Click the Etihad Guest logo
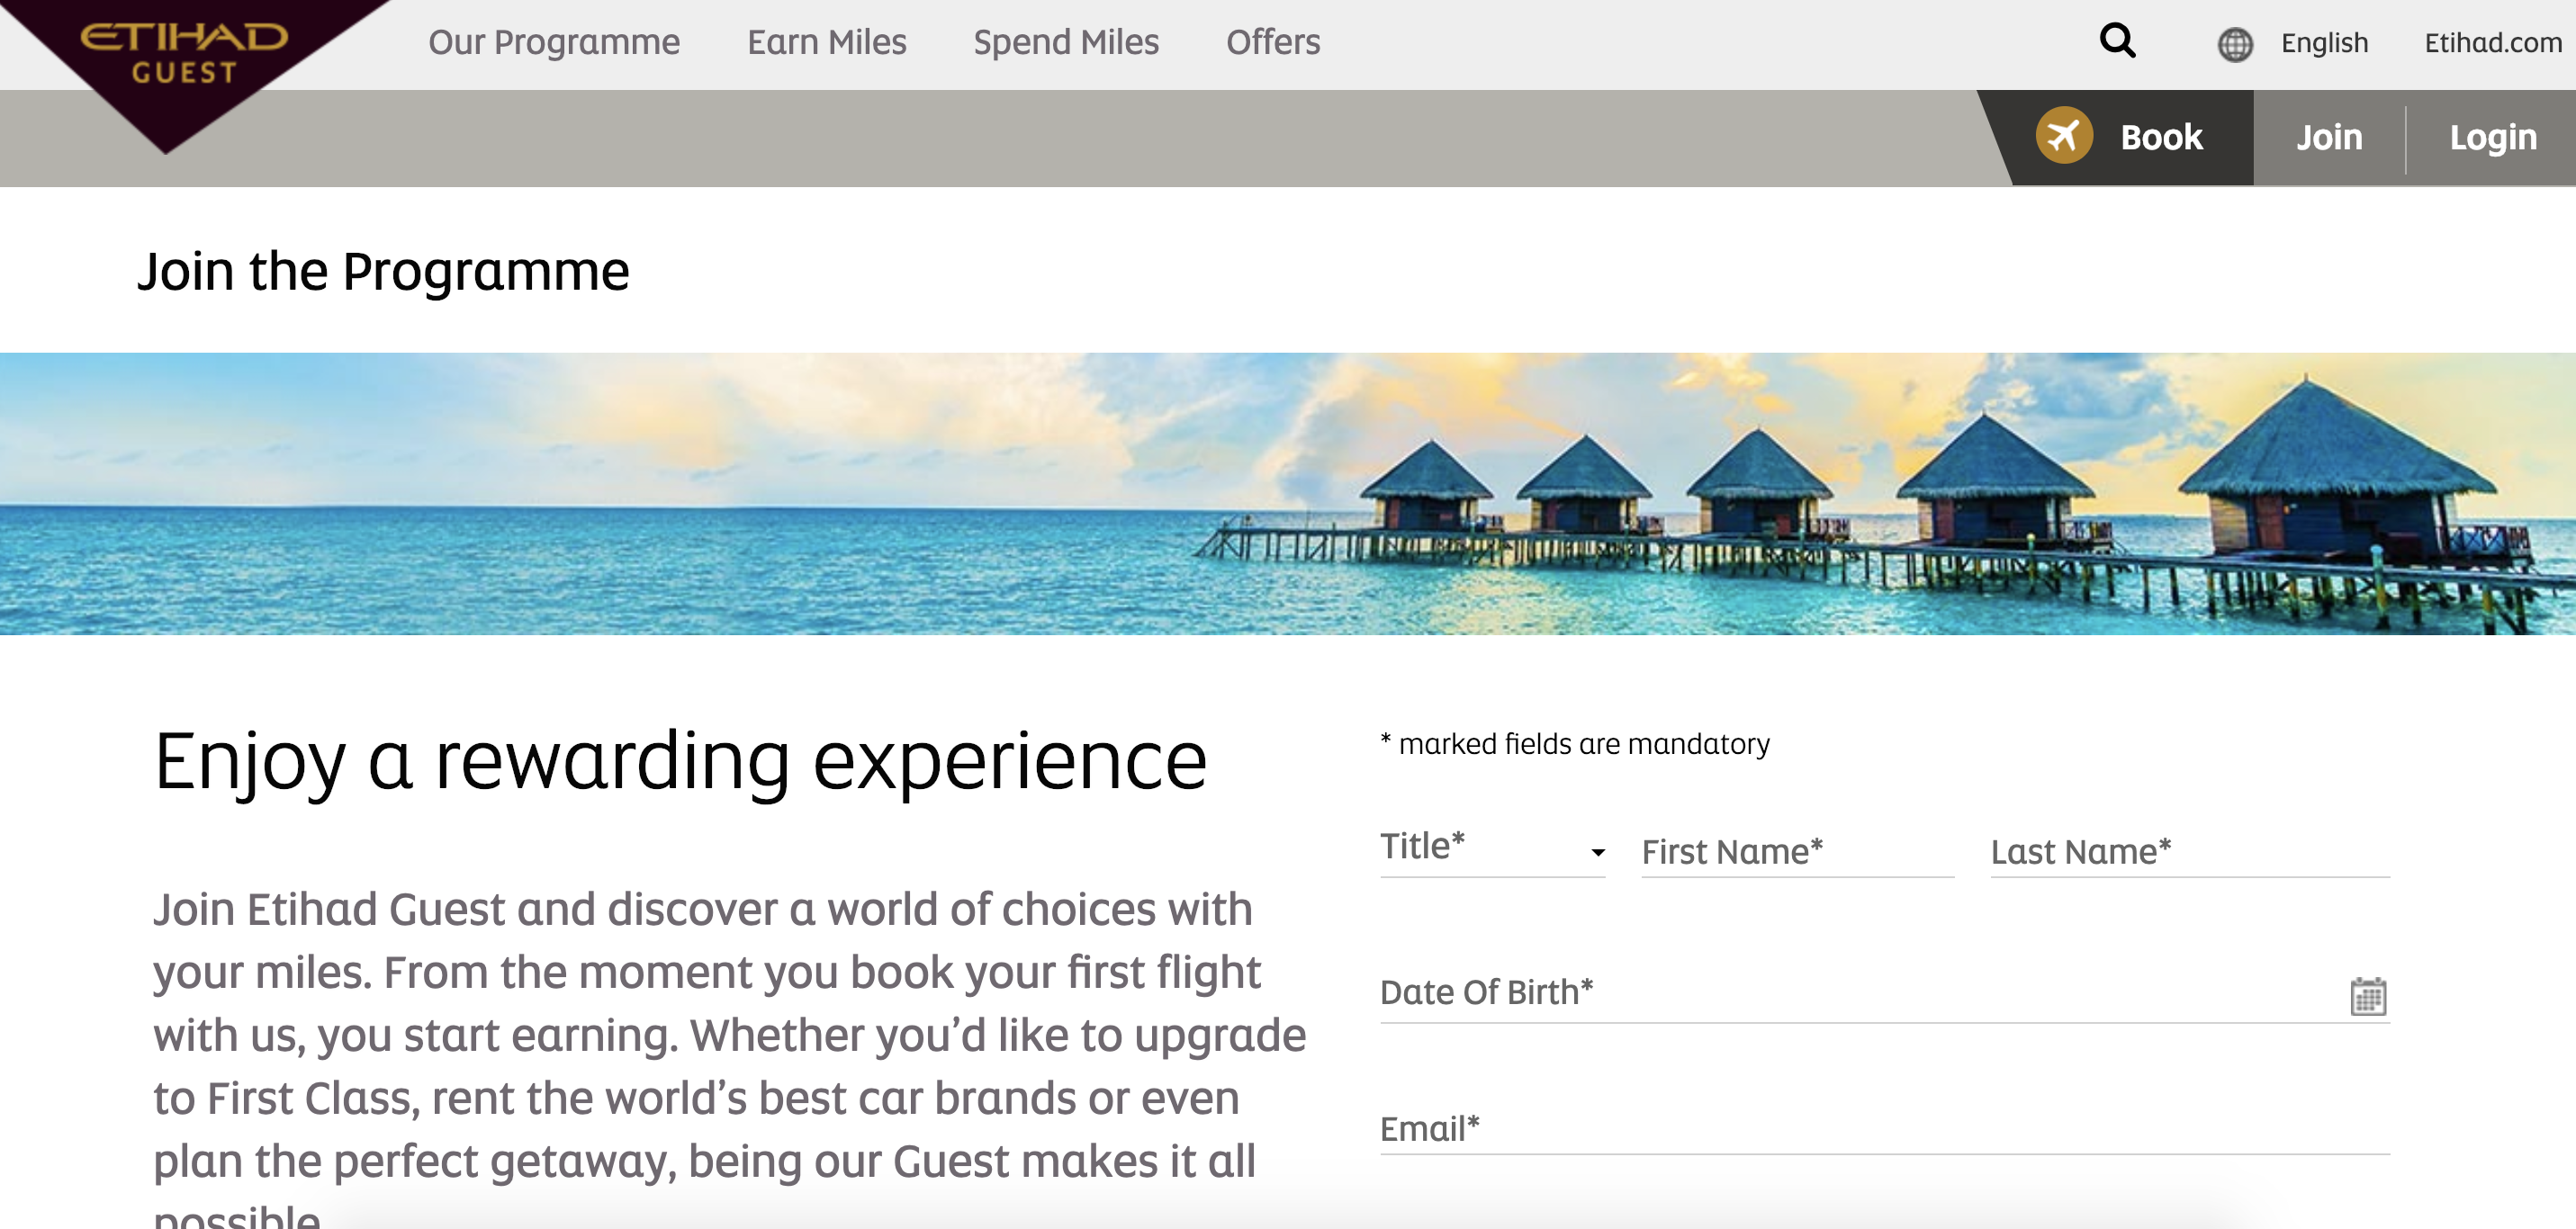The image size is (2576, 1229). coord(183,55)
